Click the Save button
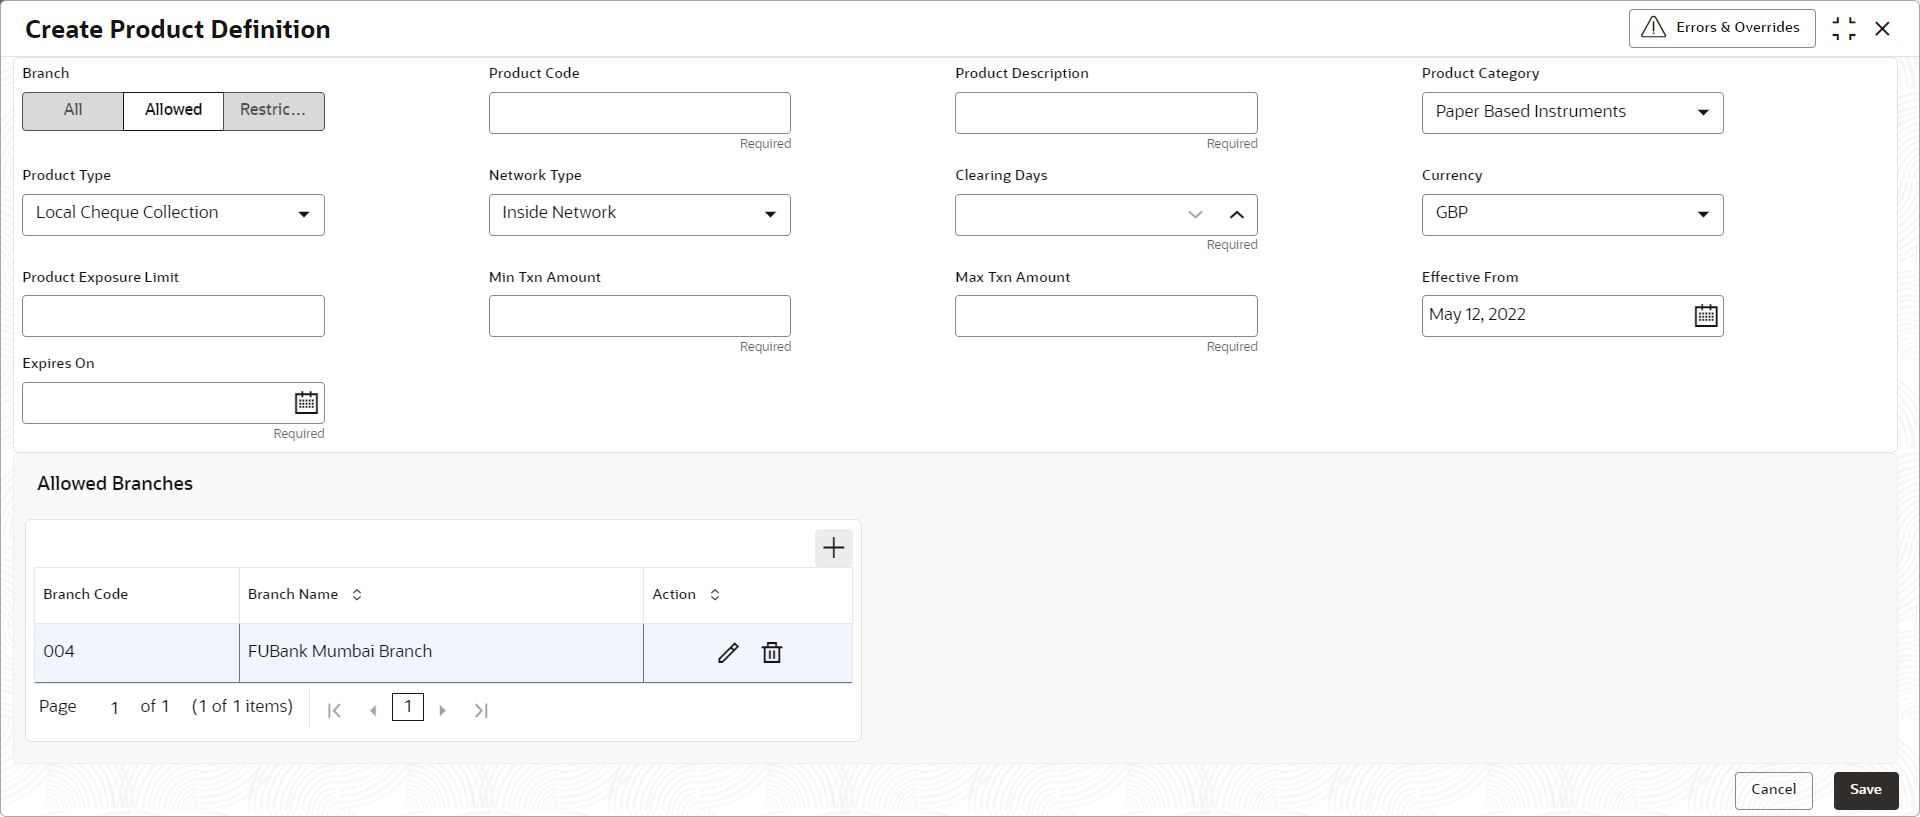The width and height of the screenshot is (1920, 817). tap(1865, 790)
